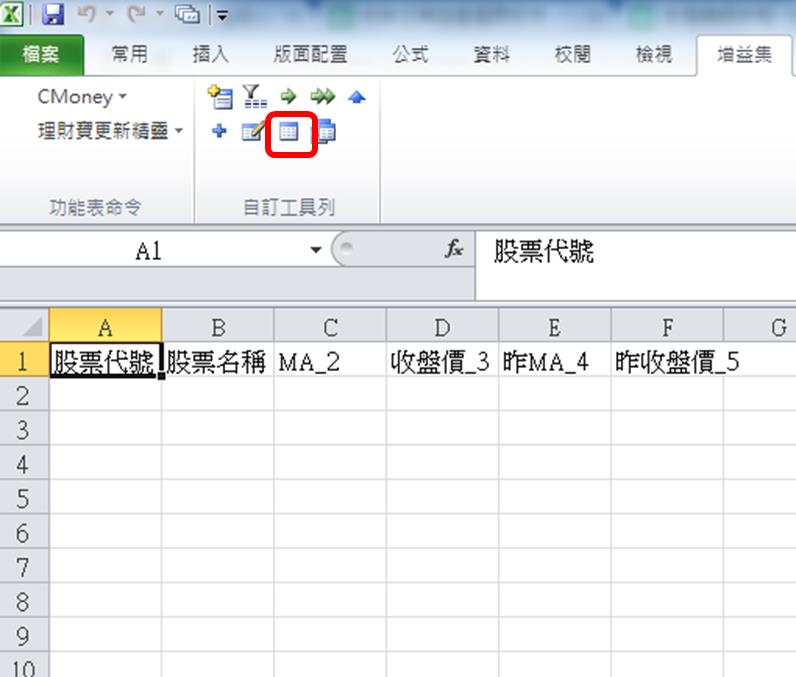Click inside the Name Box showing A1
This screenshot has width=796, height=677.
pyautogui.click(x=149, y=250)
